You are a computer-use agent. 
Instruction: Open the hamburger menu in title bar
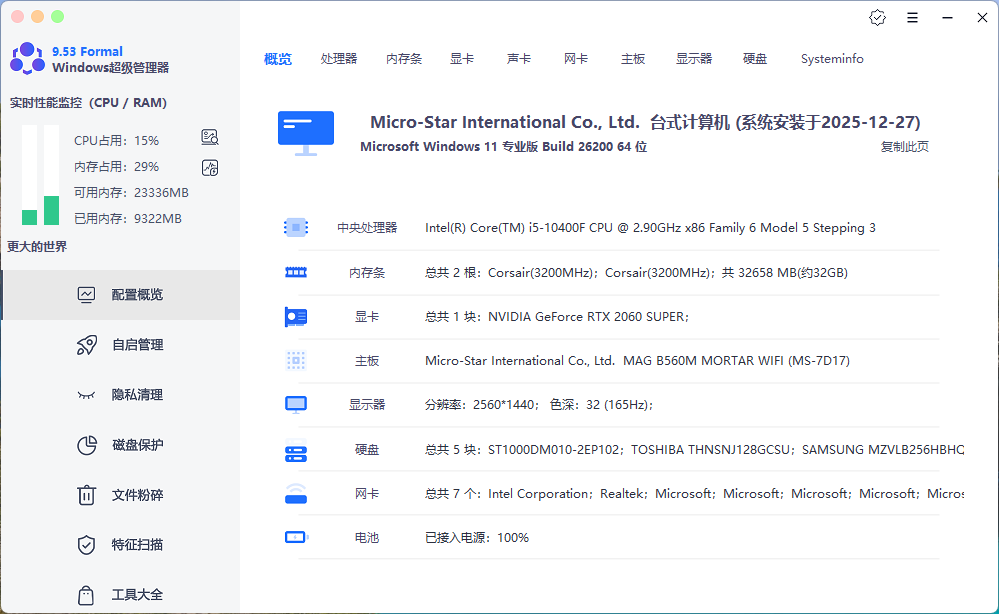click(914, 17)
